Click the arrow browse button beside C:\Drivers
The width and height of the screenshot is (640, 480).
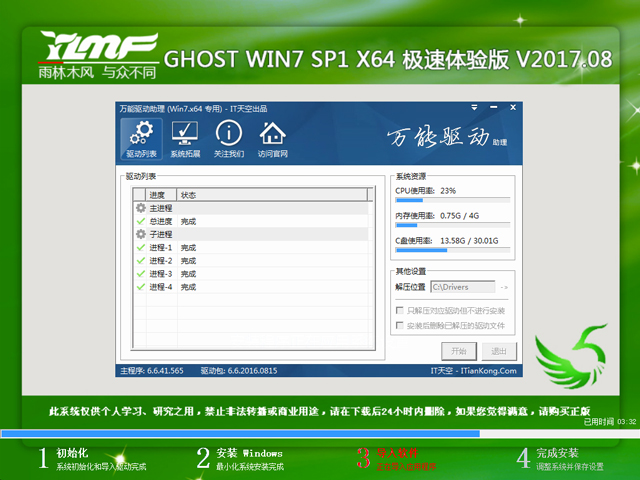(504, 287)
